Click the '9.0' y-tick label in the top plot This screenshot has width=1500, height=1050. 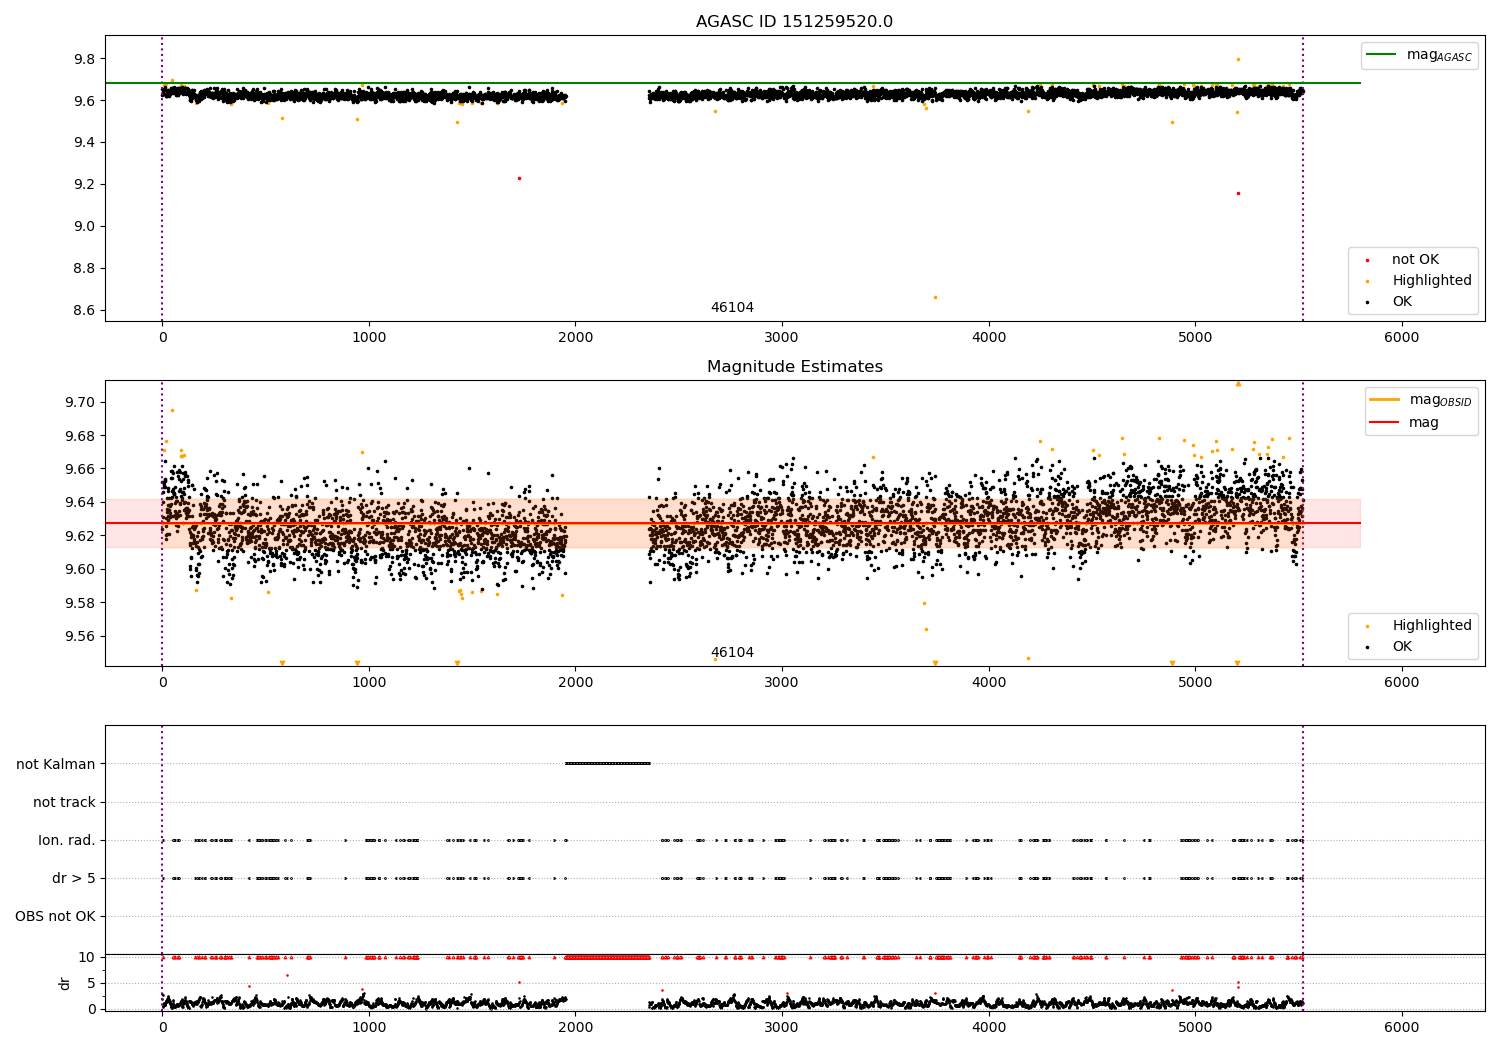pyautogui.click(x=85, y=227)
